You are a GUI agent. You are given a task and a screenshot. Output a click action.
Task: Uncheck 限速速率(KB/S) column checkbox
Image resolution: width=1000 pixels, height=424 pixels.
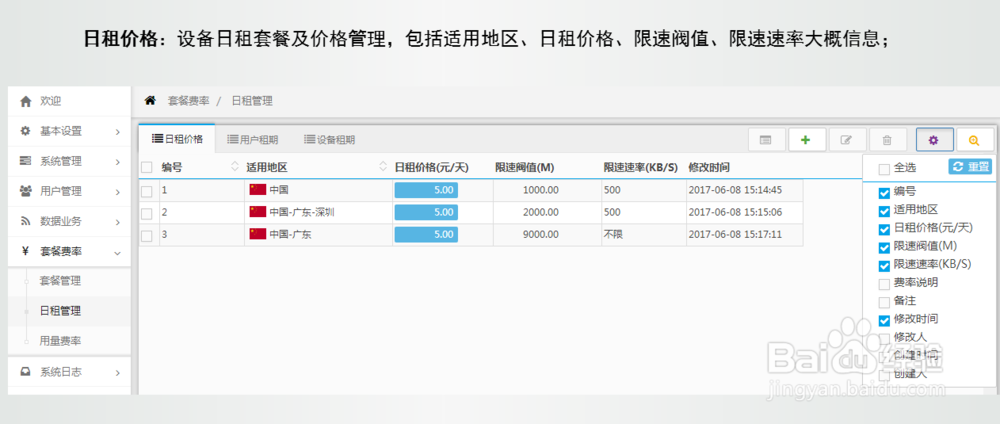(x=884, y=266)
